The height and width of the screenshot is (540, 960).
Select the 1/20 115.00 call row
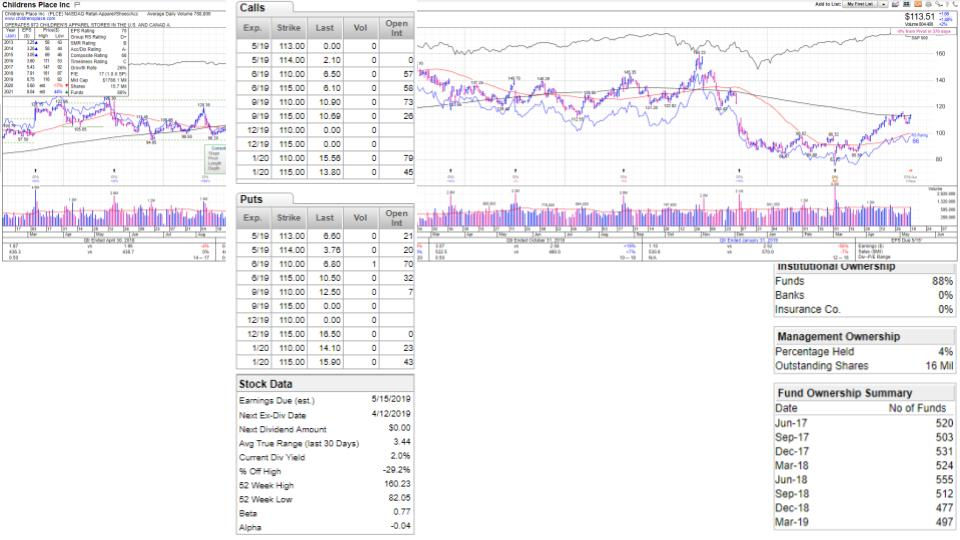[x=325, y=173]
